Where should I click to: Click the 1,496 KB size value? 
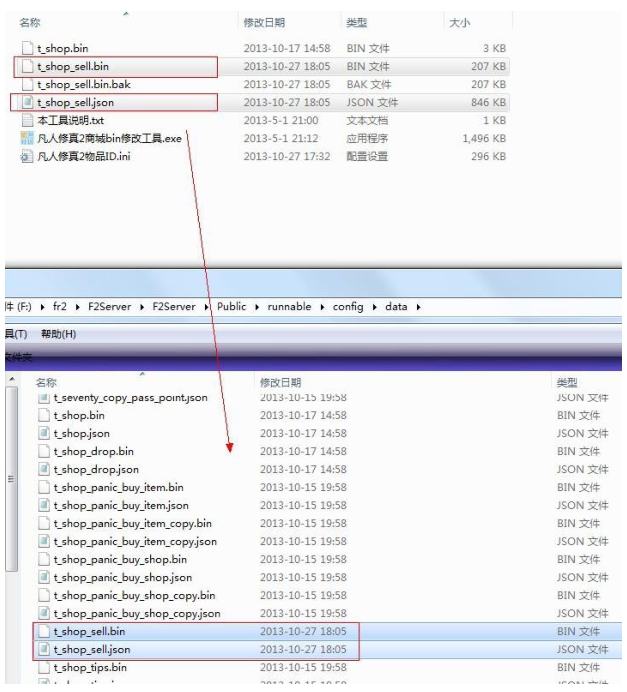(484, 138)
